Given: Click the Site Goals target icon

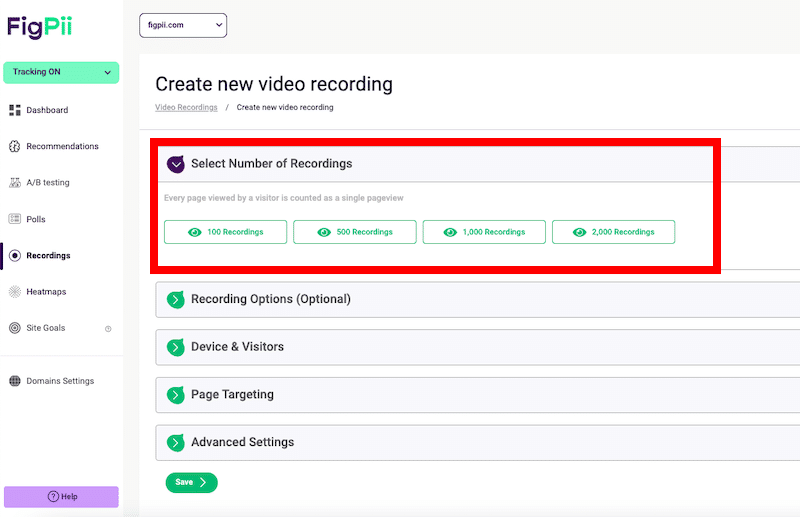Looking at the screenshot, I should click(15, 328).
